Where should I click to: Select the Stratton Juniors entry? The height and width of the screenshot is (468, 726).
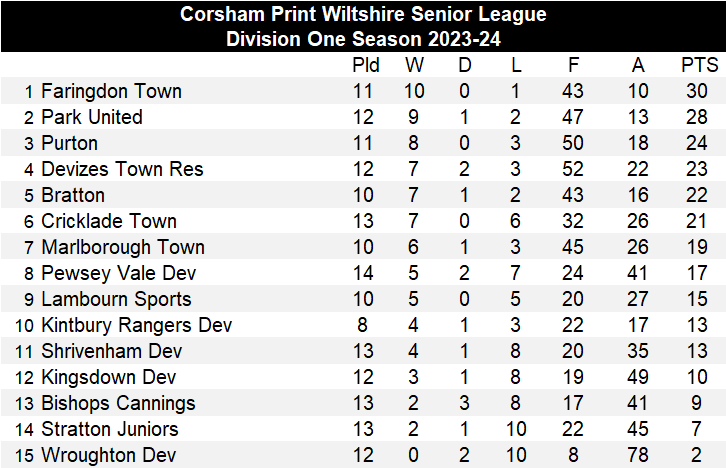point(110,429)
